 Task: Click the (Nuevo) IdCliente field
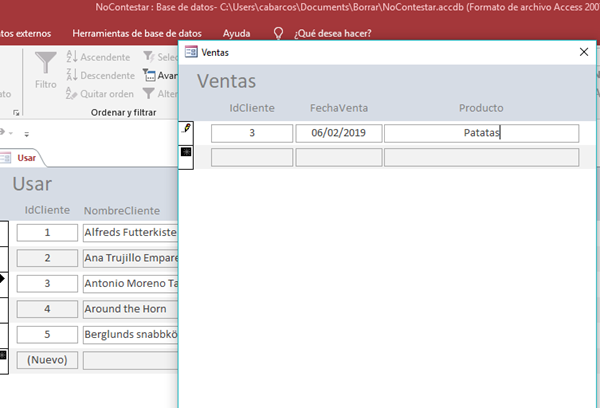tap(46, 358)
